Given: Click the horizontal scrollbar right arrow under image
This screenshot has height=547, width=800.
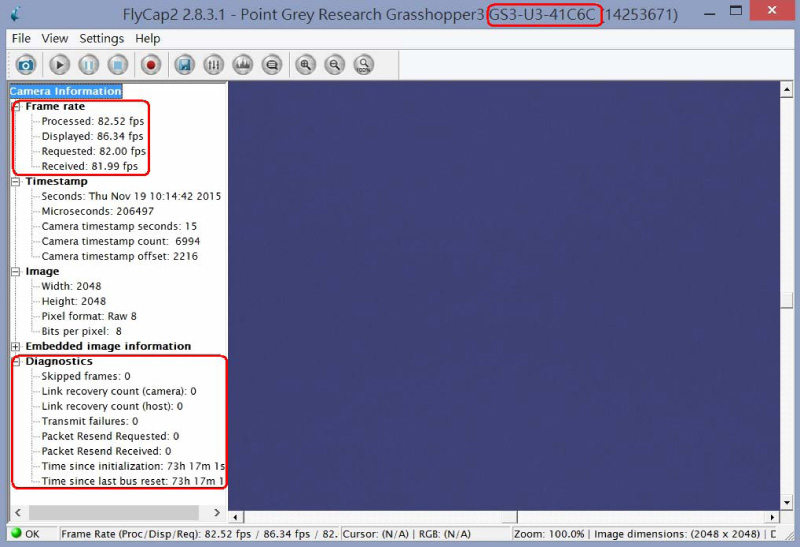Looking at the screenshot, I should coord(772,517).
